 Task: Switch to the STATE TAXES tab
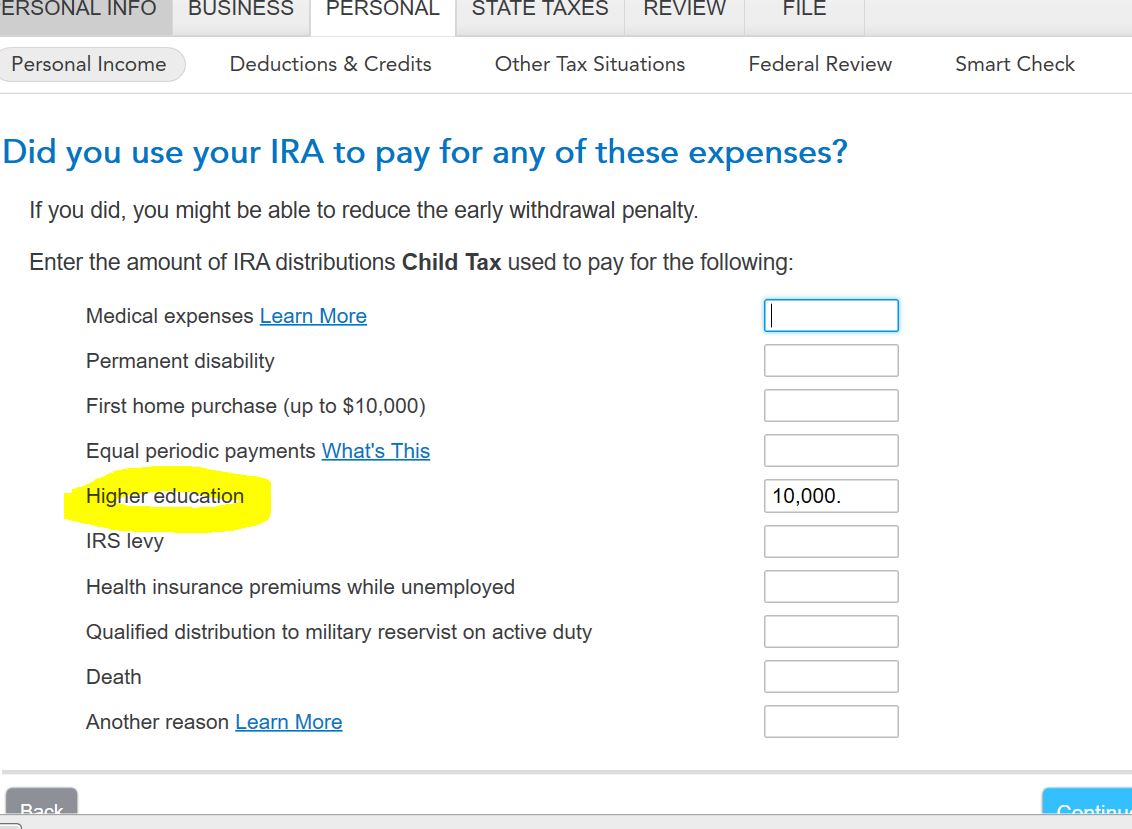(540, 10)
